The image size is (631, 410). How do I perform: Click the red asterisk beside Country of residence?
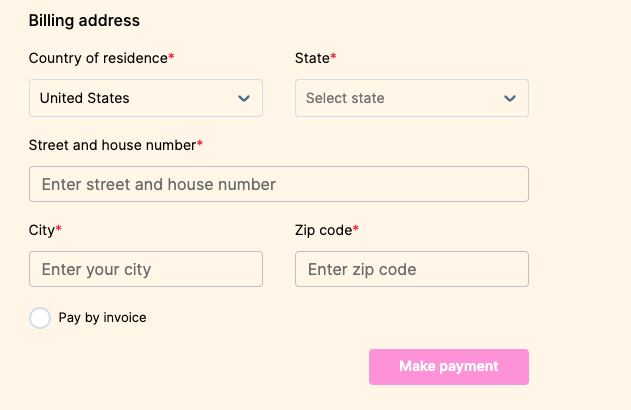pyautogui.click(x=171, y=57)
